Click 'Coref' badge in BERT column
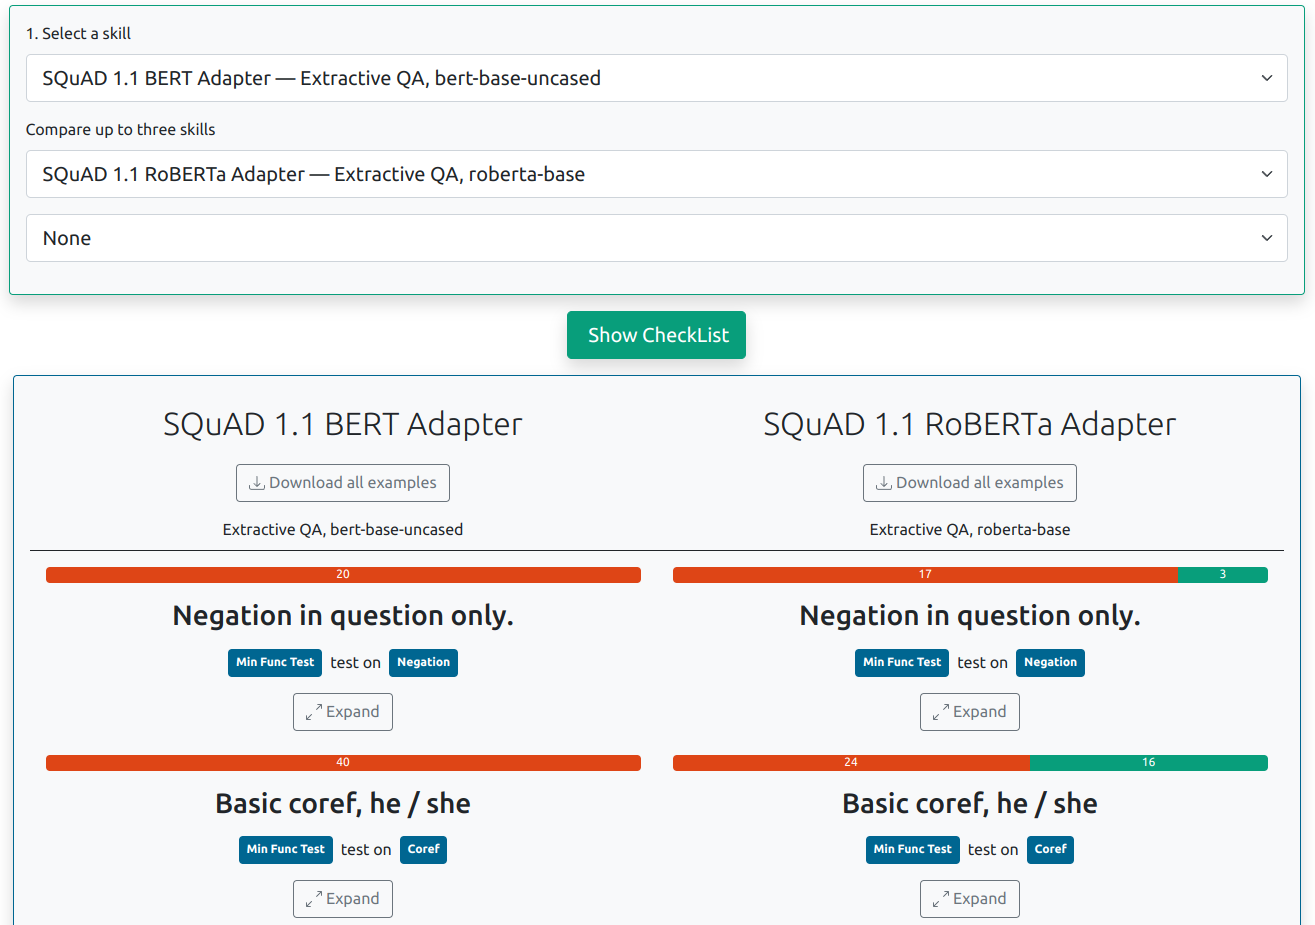 click(x=423, y=850)
